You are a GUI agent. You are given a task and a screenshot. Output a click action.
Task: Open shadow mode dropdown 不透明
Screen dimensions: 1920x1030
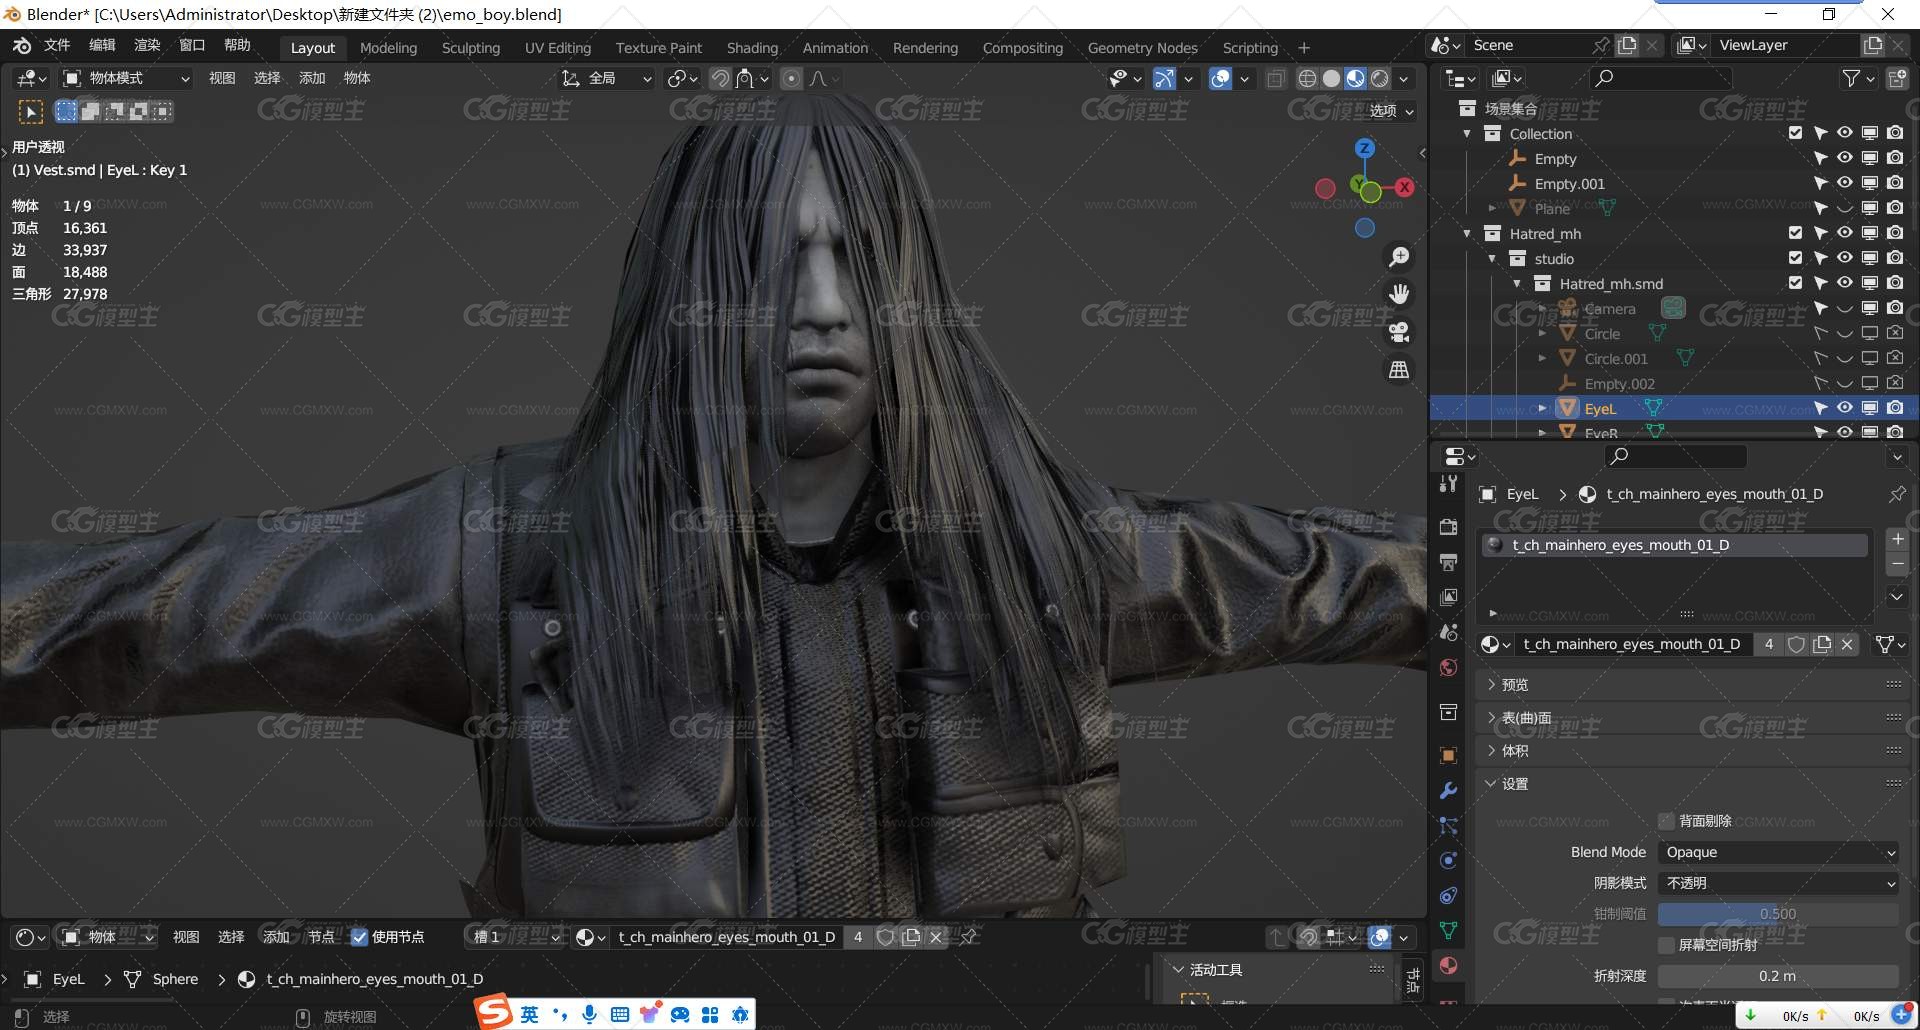[x=1778, y=884]
